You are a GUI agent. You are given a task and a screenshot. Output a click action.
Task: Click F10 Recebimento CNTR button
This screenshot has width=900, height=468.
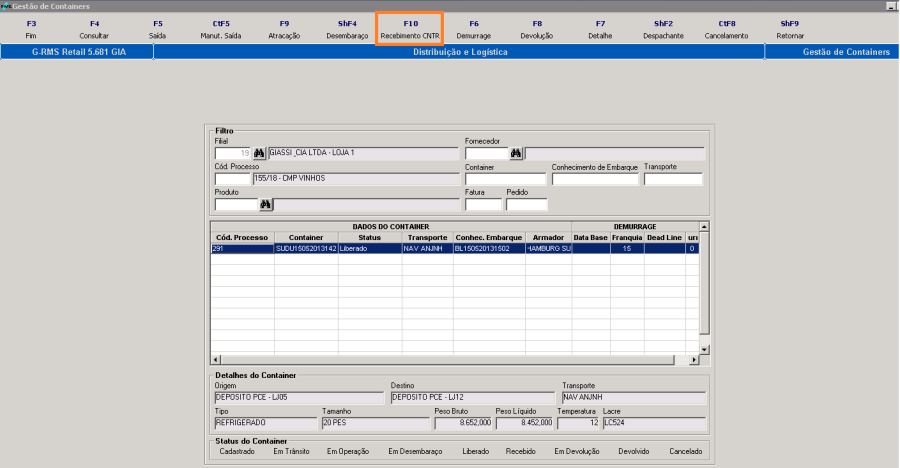[410, 29]
